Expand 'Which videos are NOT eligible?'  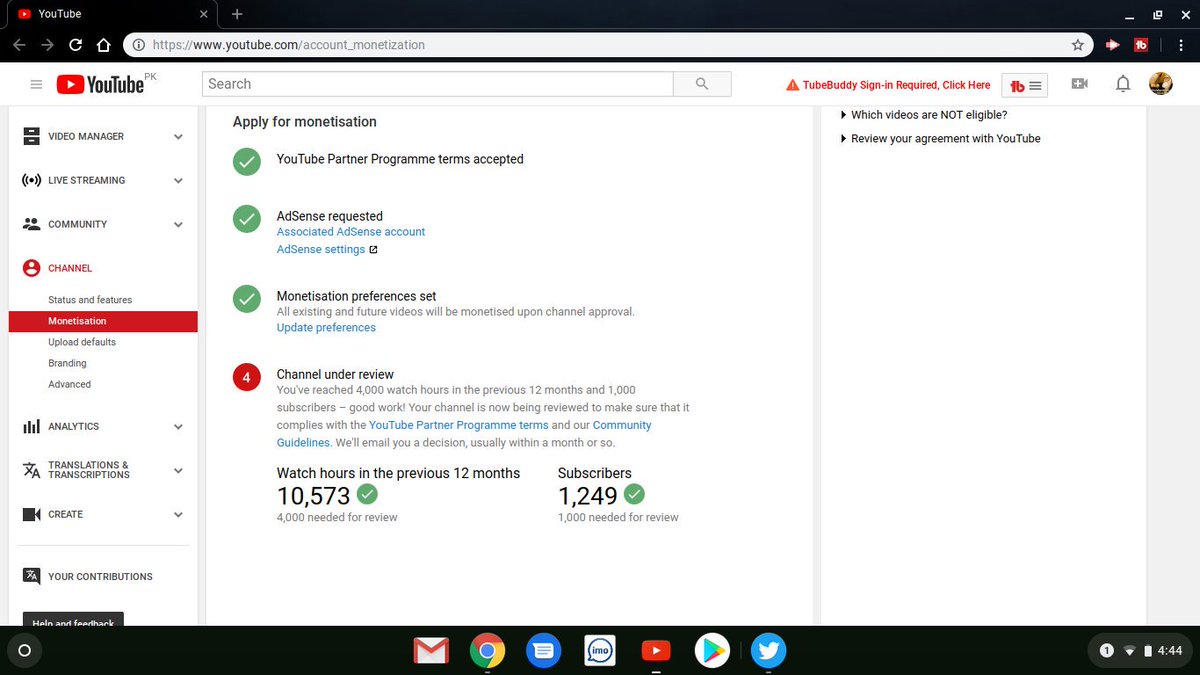tap(924, 115)
